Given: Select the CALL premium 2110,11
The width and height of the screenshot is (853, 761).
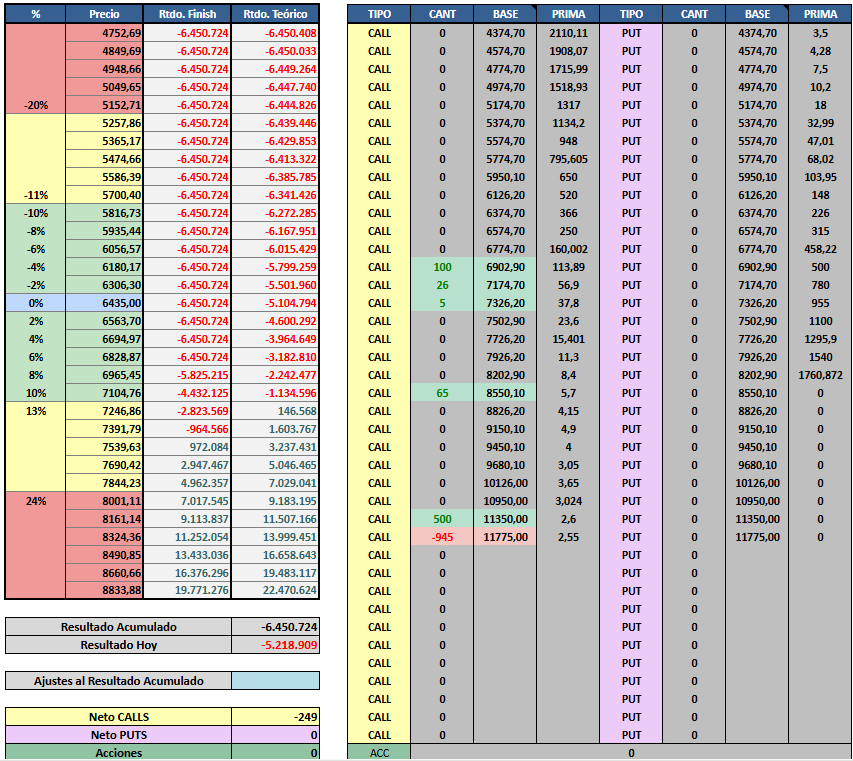Looking at the screenshot, I should [x=568, y=33].
